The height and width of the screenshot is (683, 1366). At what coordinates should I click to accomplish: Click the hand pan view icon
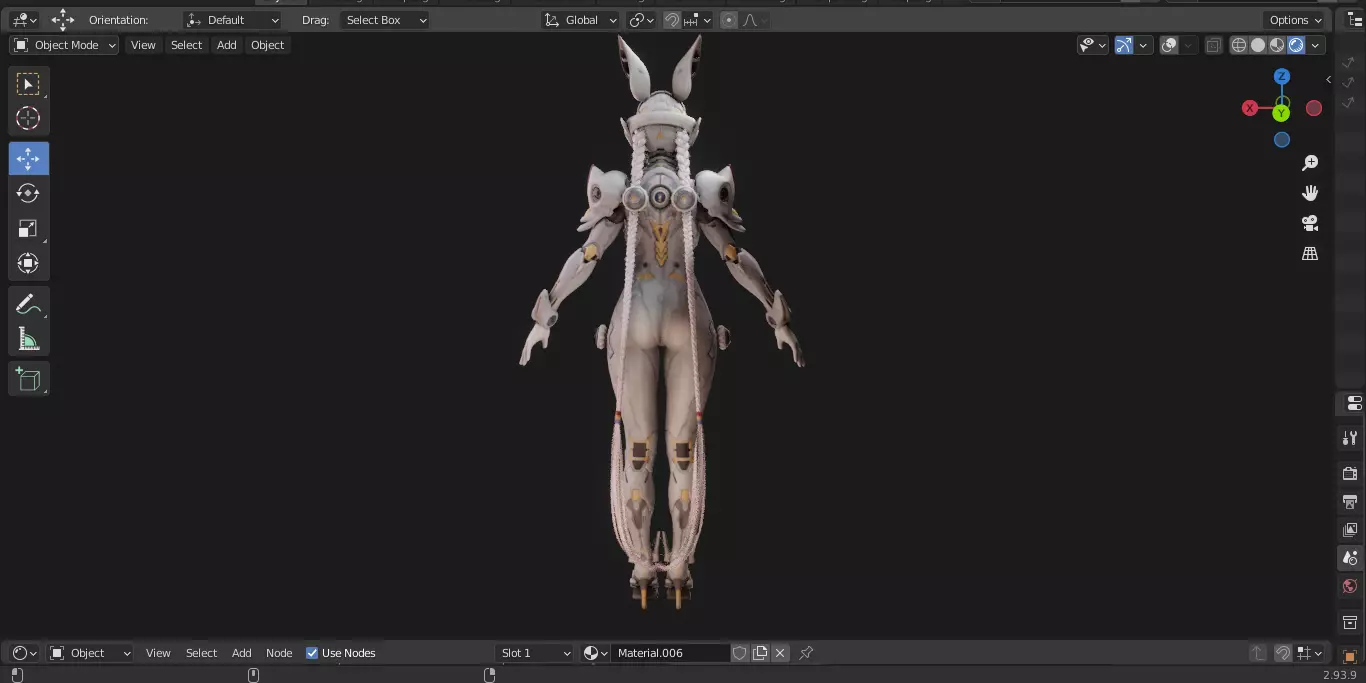pos(1310,193)
